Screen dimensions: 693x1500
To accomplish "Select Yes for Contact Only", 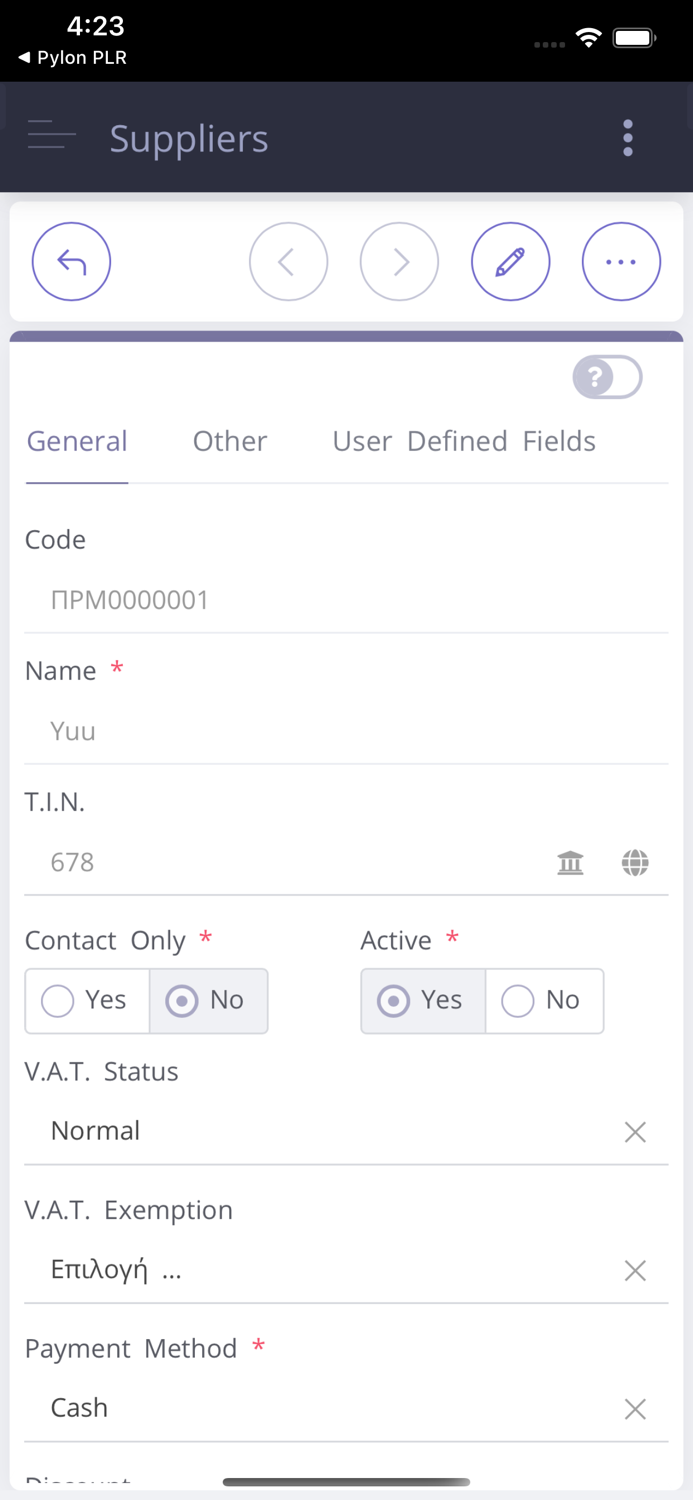I will point(87,1000).
